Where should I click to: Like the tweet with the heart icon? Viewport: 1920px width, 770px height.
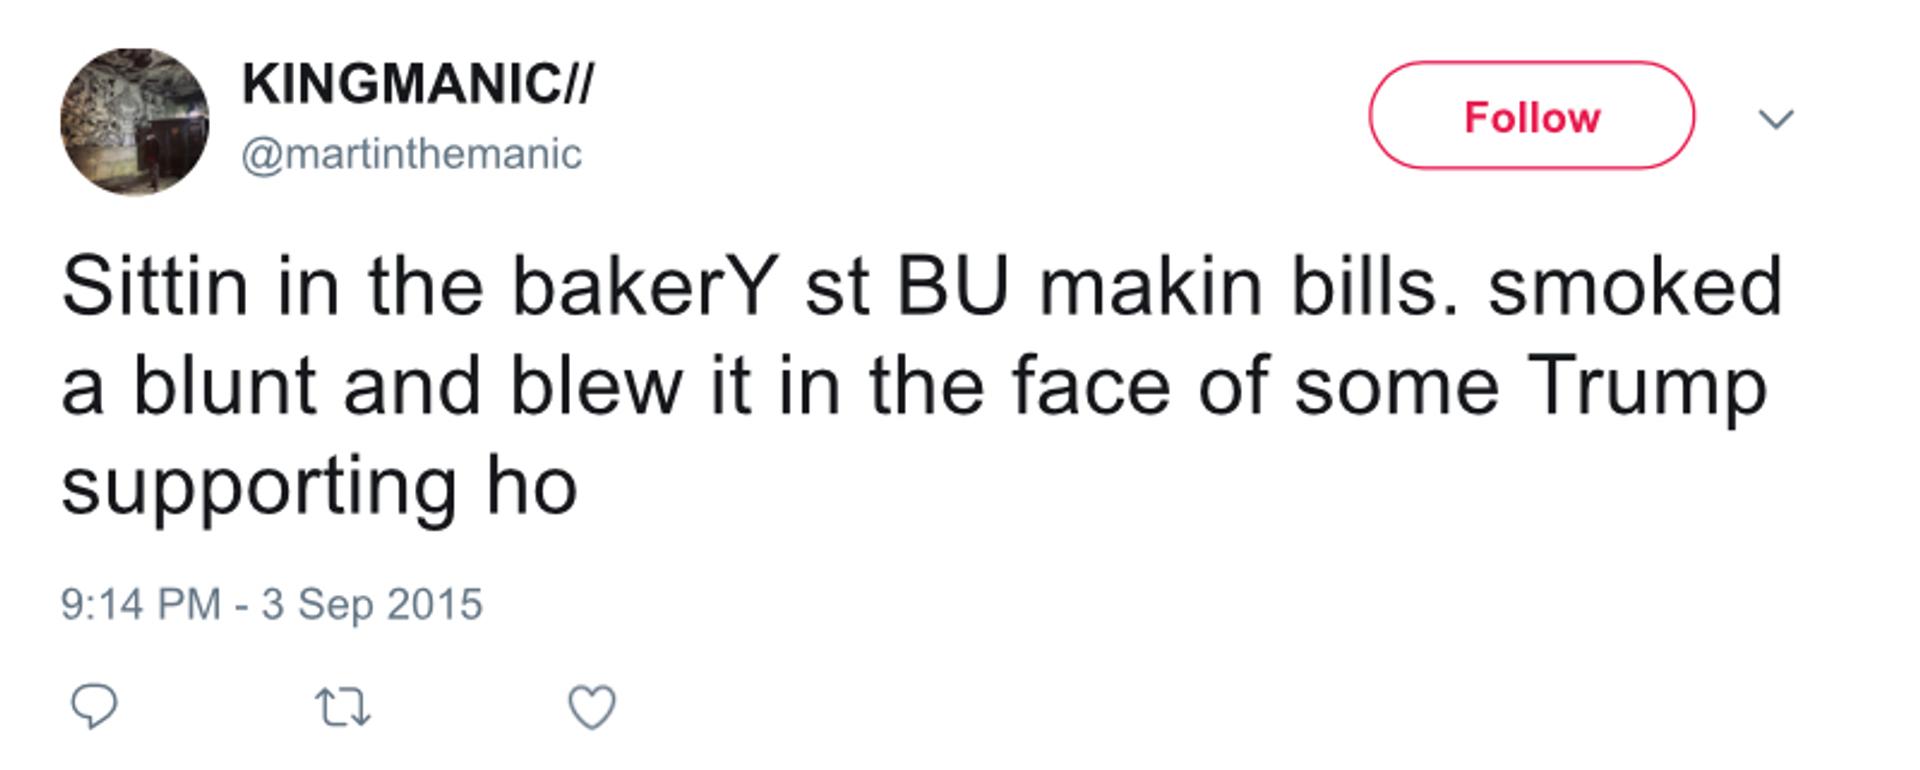click(x=592, y=707)
